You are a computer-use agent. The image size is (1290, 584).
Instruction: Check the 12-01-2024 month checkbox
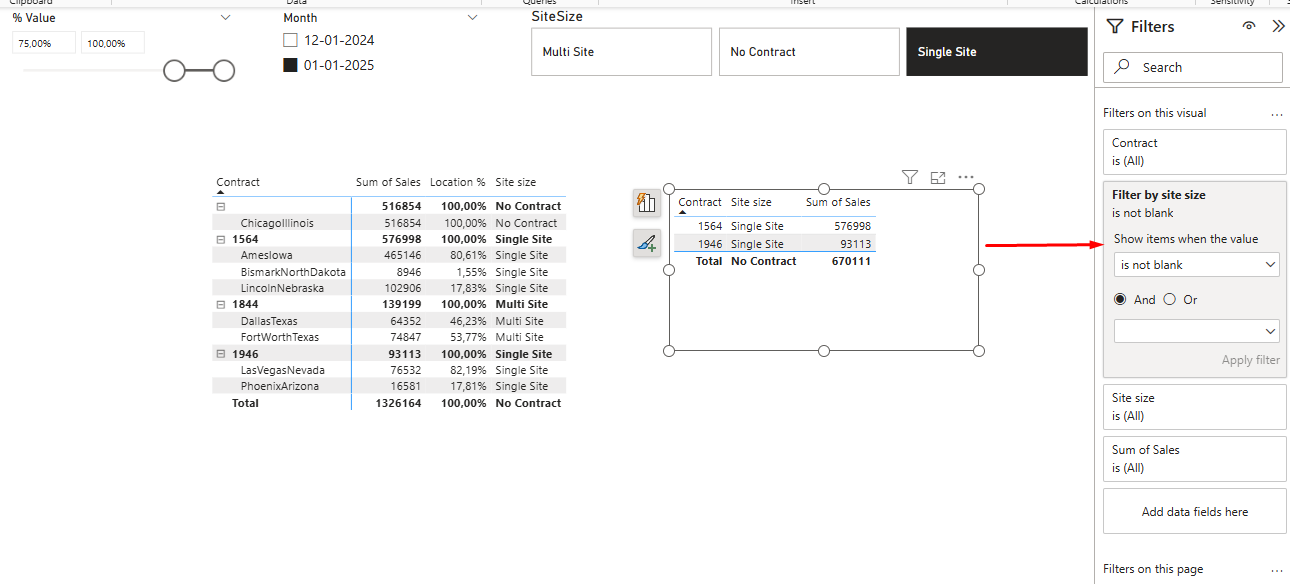tap(290, 41)
